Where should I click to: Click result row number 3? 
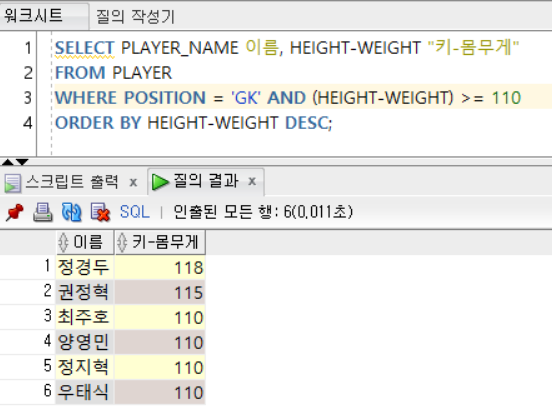coord(48,315)
